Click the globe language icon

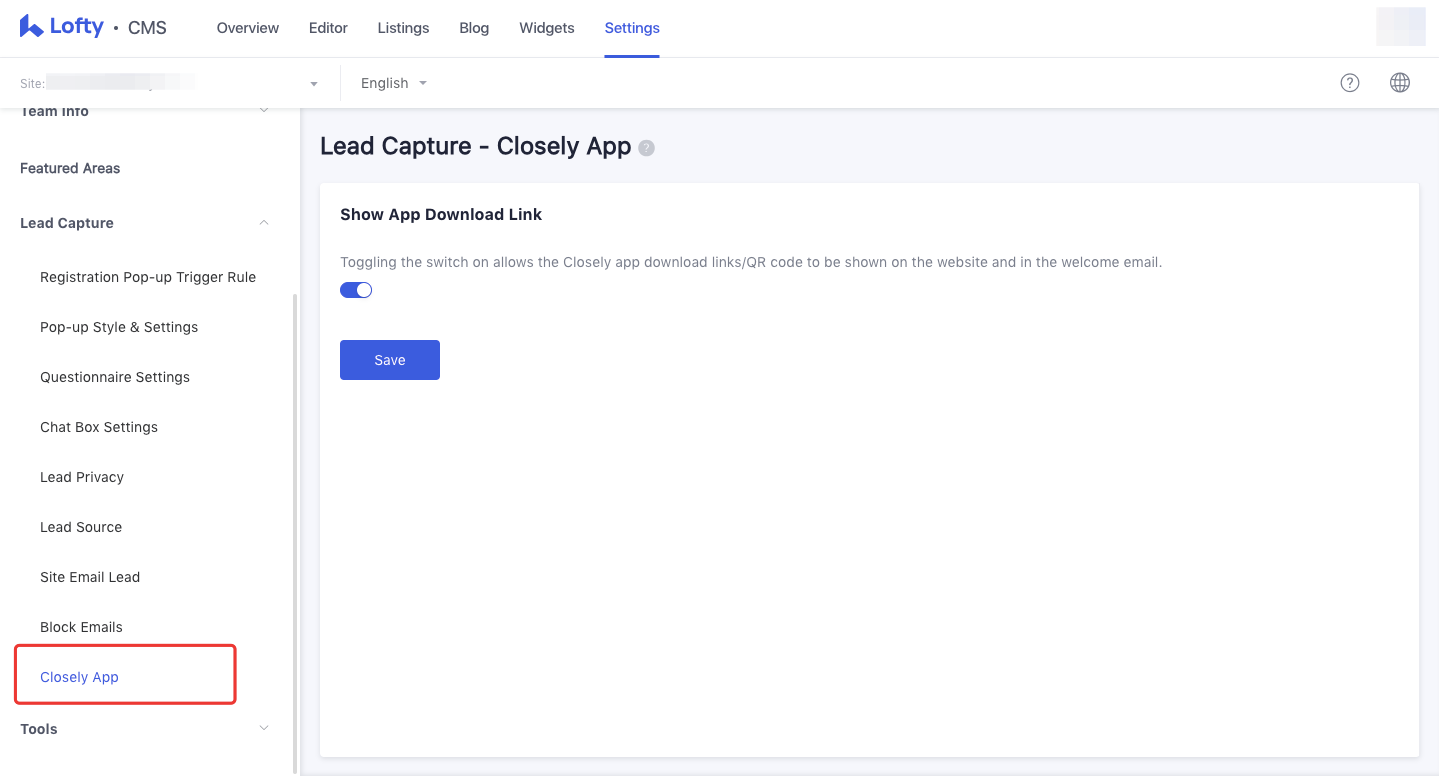pos(1400,83)
